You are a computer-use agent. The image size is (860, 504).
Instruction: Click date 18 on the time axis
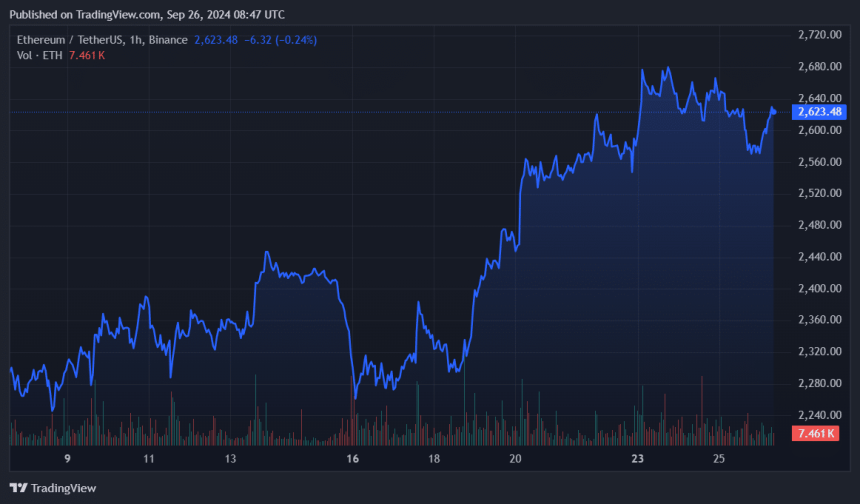434,458
